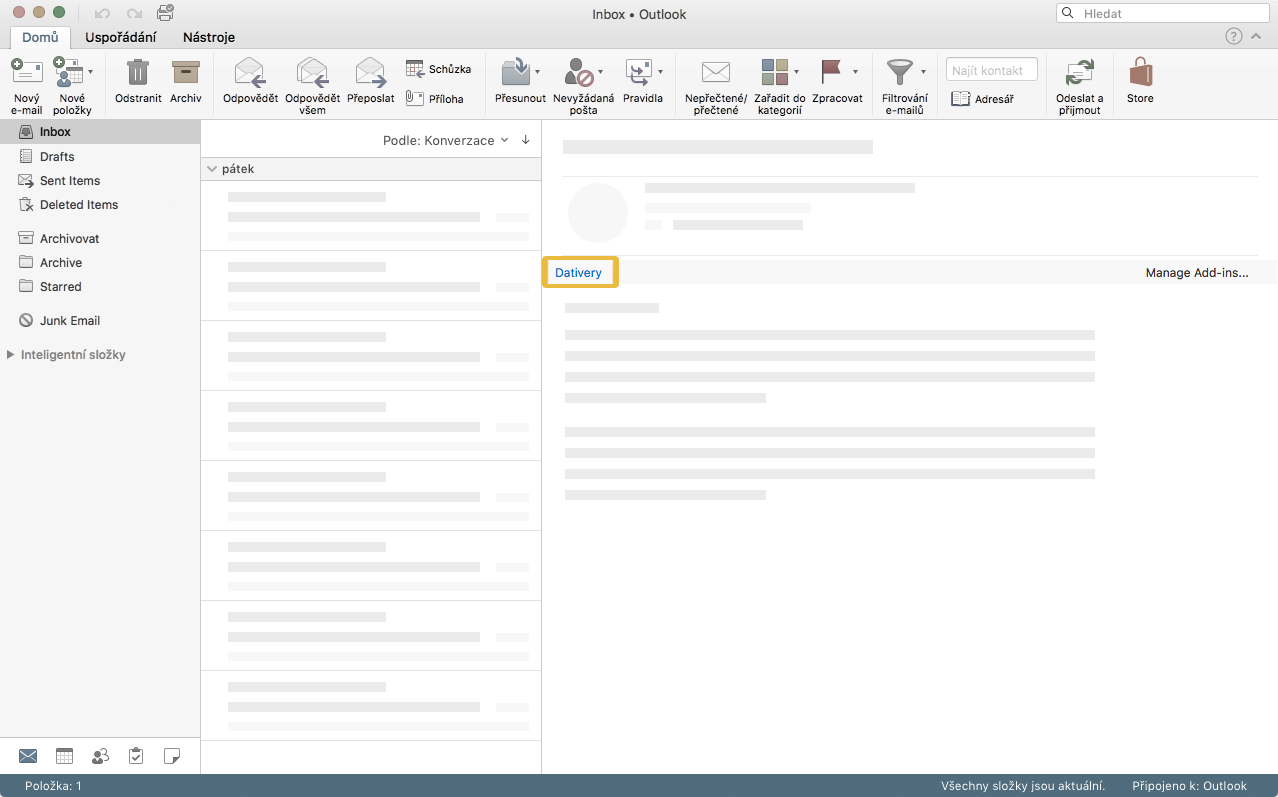Switch to Calendar view in bottom bar
This screenshot has width=1278, height=797.
(x=64, y=756)
